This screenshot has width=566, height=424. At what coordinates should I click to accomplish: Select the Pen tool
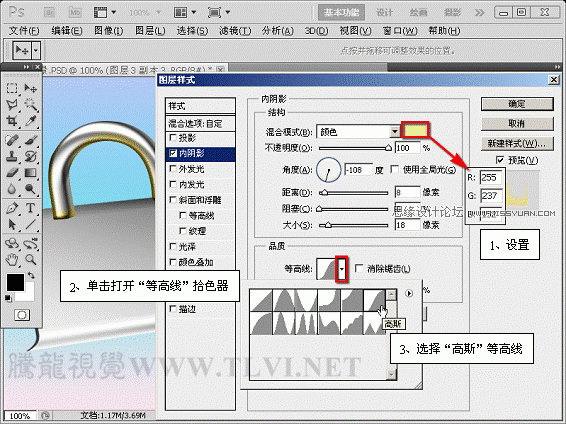[x=12, y=208]
